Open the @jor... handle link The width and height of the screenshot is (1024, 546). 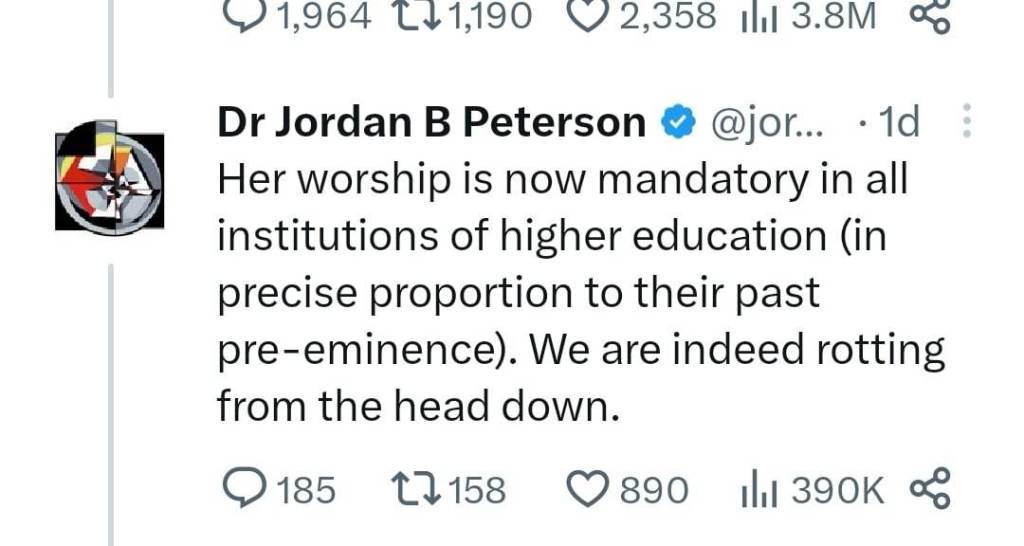click(x=765, y=123)
